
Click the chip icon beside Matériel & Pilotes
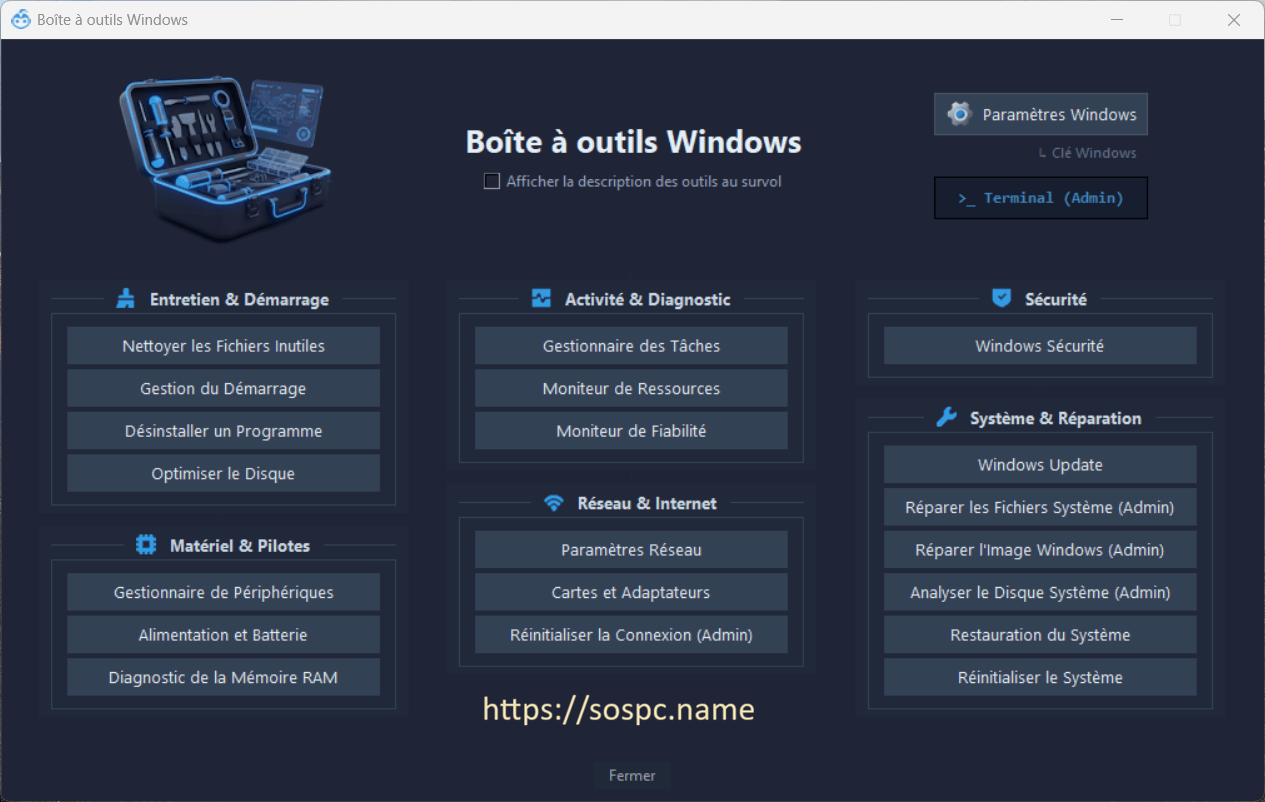click(x=146, y=545)
